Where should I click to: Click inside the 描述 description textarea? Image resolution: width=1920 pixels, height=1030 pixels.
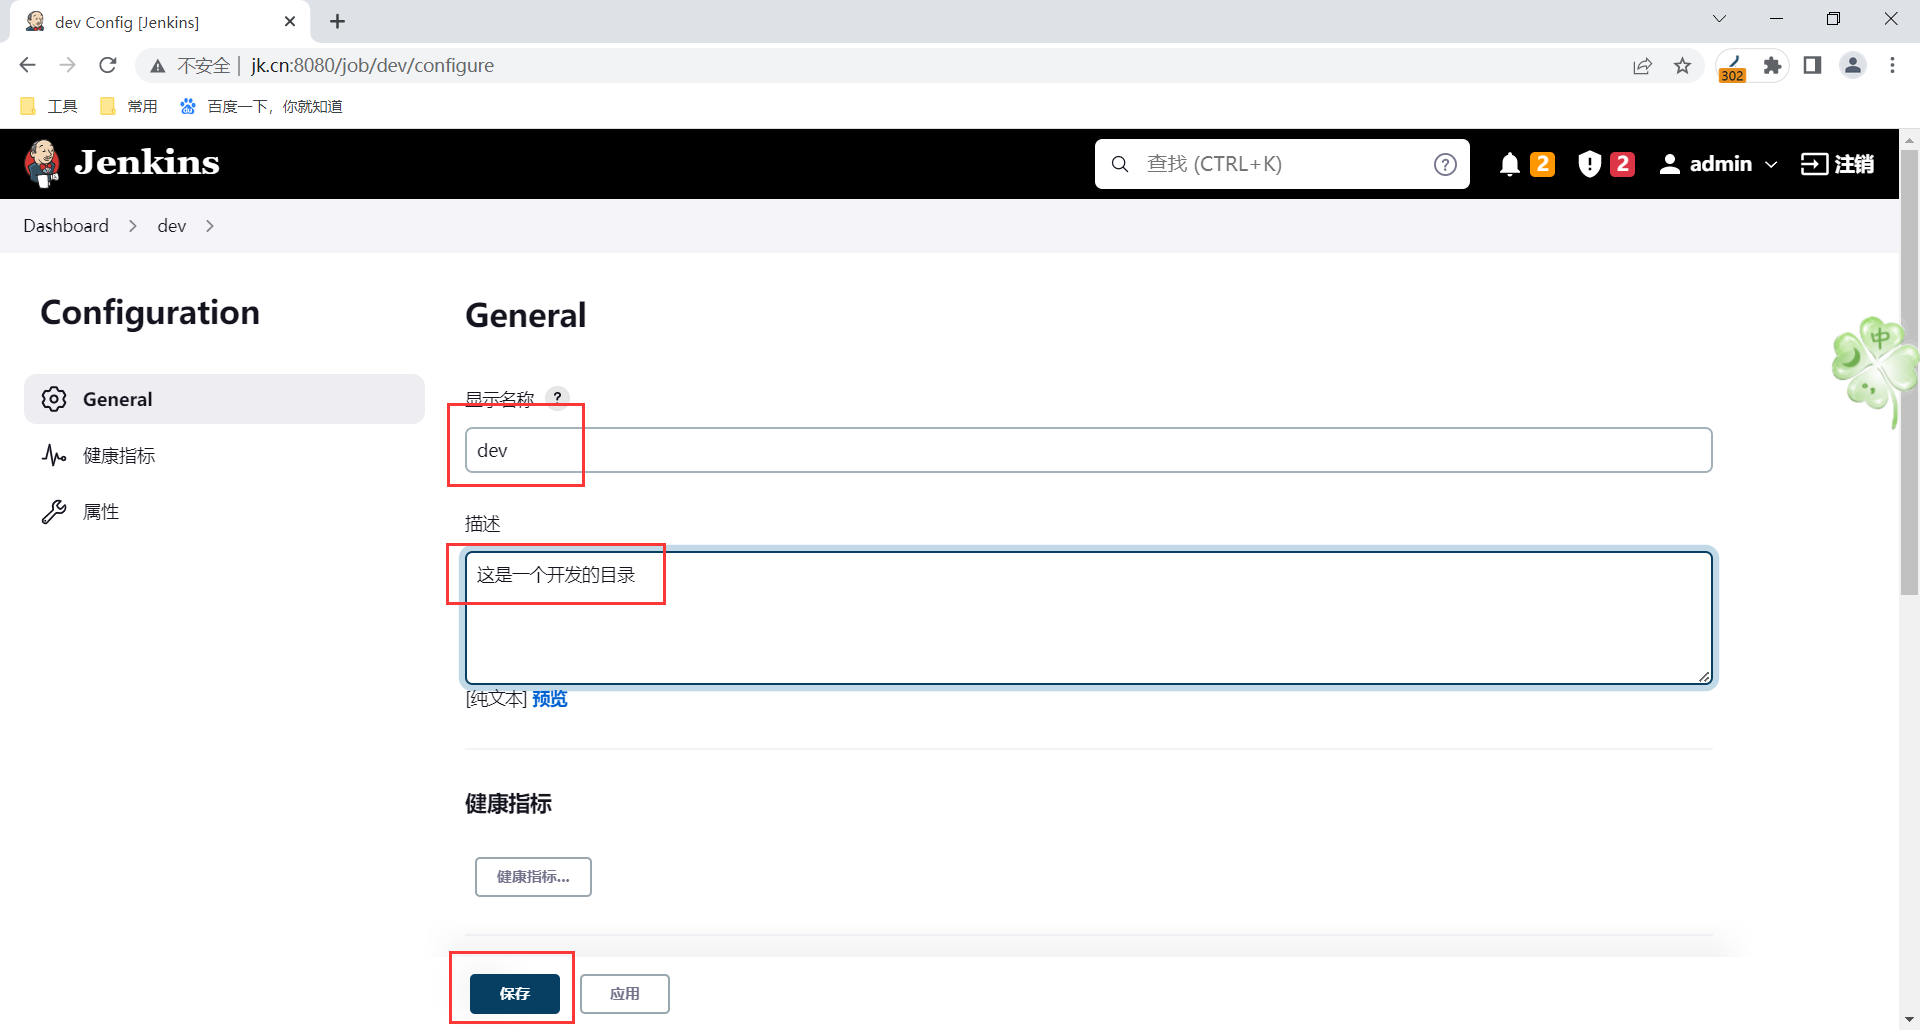click(x=1088, y=618)
